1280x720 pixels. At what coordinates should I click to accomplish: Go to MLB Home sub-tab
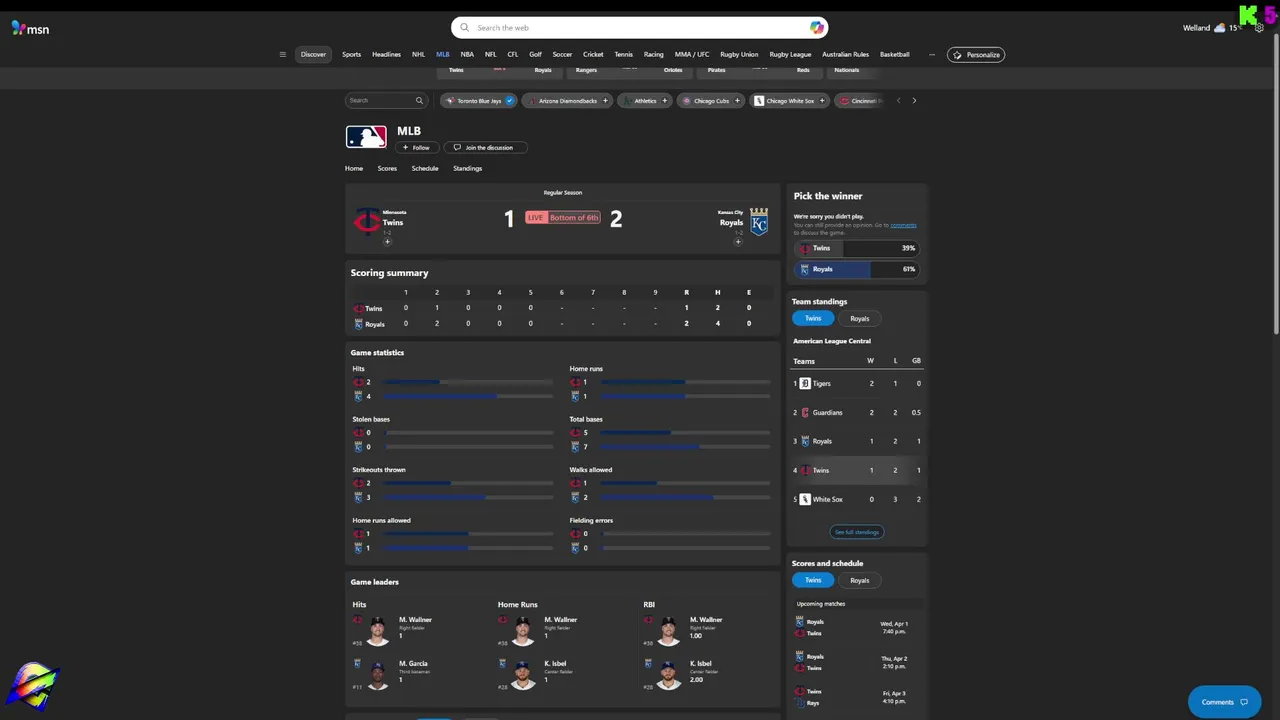tap(354, 168)
